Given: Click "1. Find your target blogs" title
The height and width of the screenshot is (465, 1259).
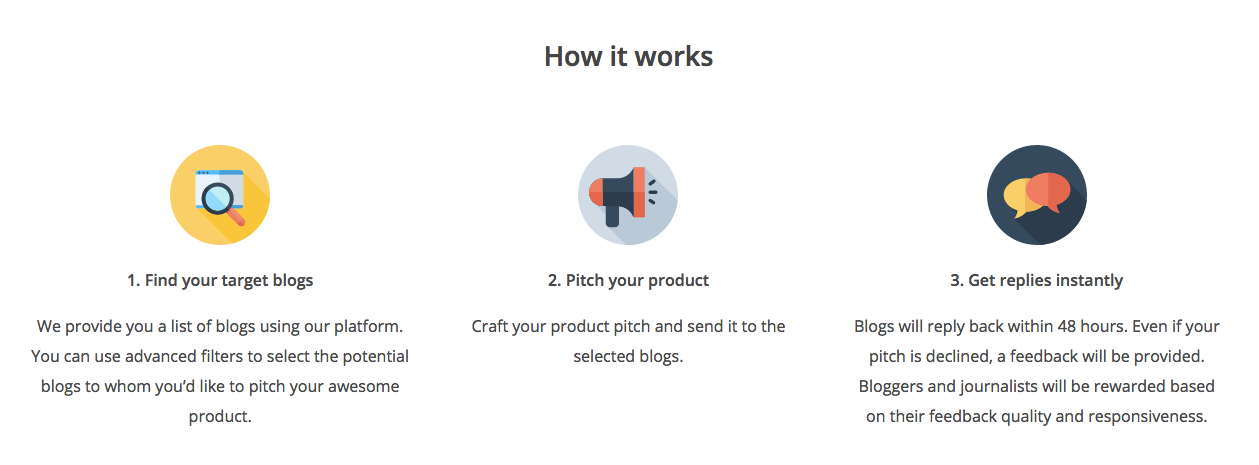Looking at the screenshot, I should (220, 280).
